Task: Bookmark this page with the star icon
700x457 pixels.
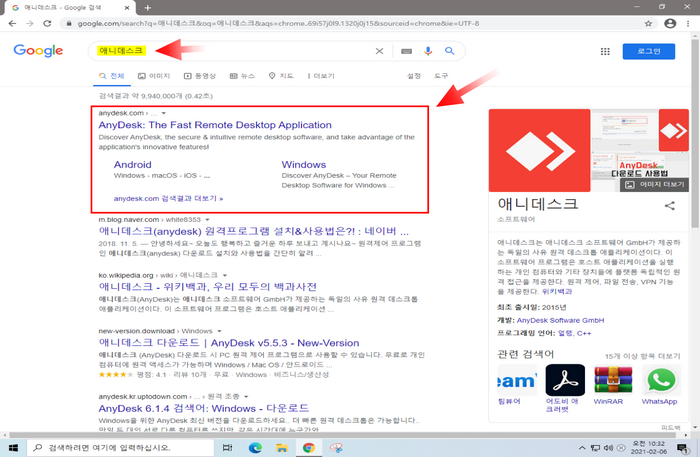Action: (648, 23)
